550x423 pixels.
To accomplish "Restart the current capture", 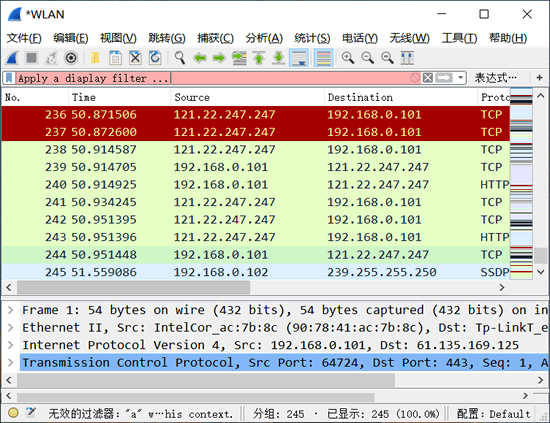I will tap(51, 58).
